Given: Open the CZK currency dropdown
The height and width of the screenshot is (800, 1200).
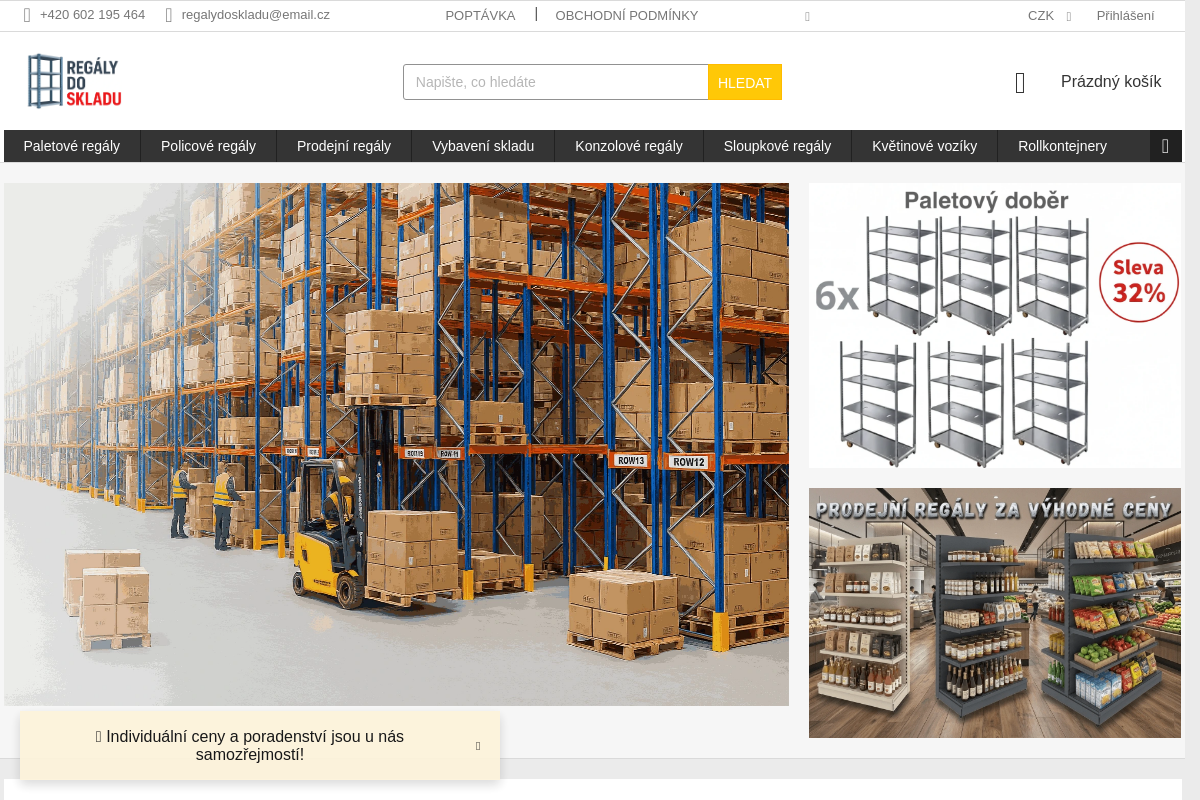Looking at the screenshot, I should click(x=1049, y=16).
